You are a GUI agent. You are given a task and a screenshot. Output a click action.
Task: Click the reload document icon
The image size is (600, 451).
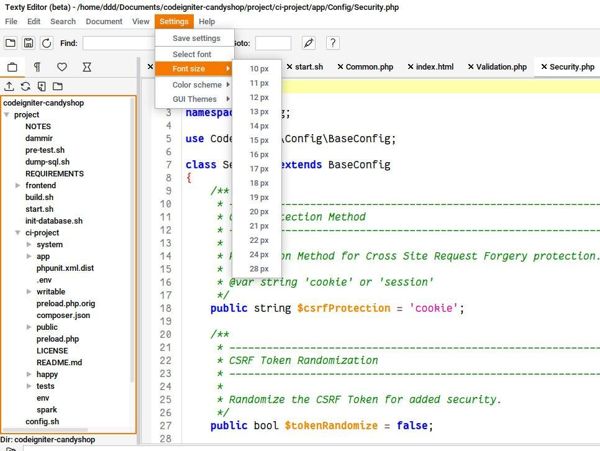coord(45,43)
